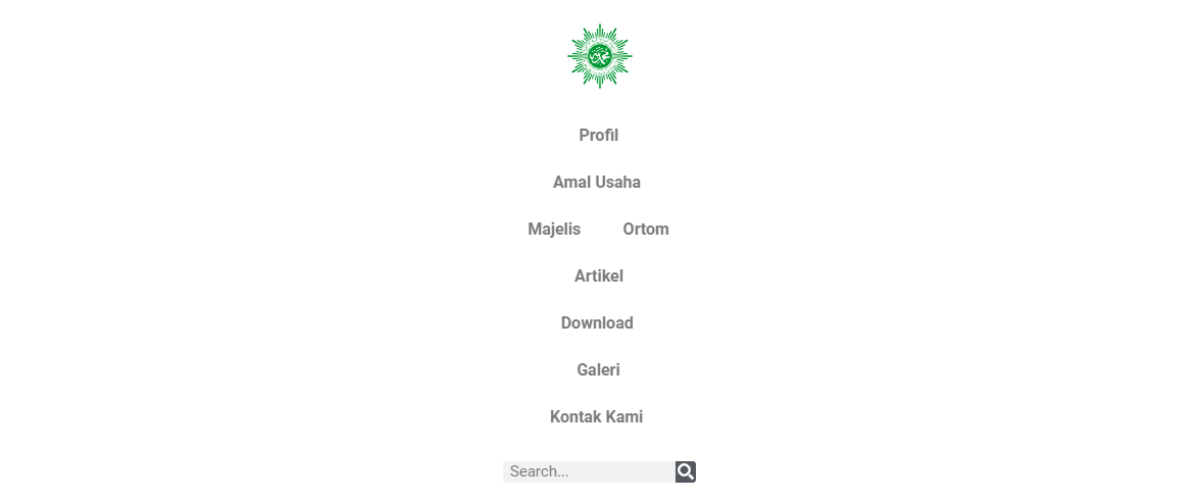Navigate to the Download page
The image size is (1200, 493).
tap(597, 323)
